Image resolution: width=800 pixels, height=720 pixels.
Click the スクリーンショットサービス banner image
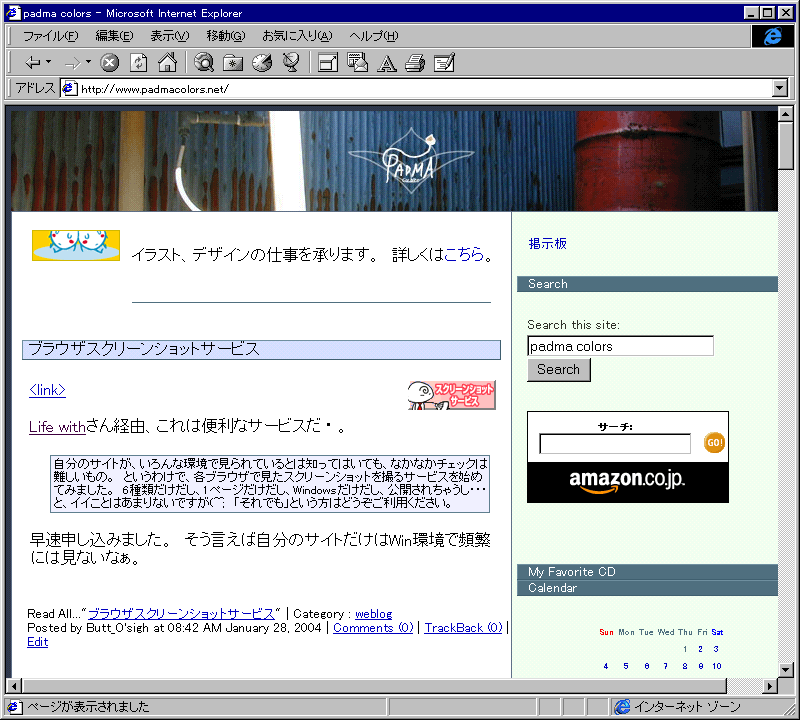[x=452, y=395]
